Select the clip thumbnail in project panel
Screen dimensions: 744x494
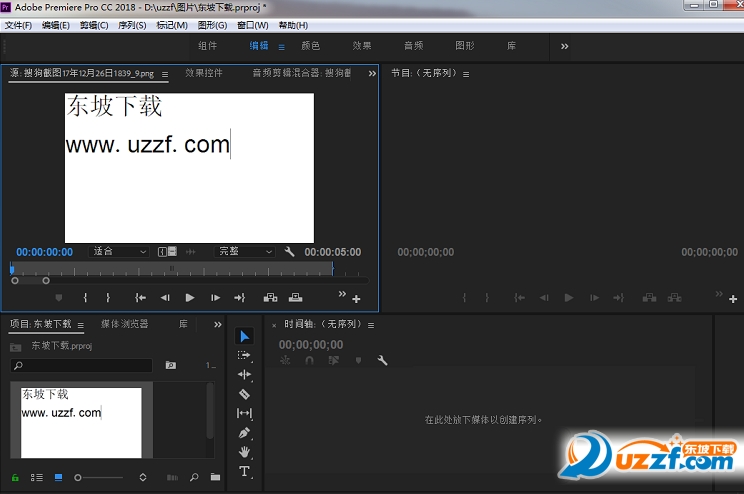click(x=81, y=422)
